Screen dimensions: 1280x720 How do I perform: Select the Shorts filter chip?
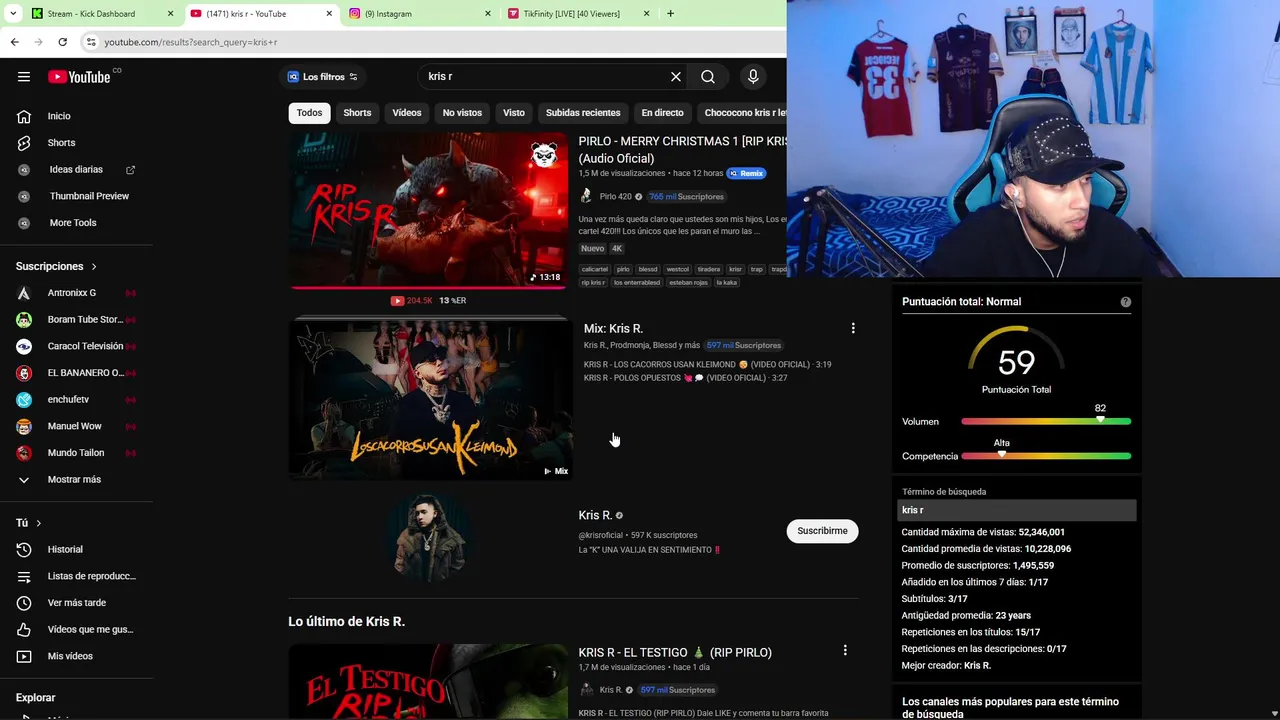tap(357, 113)
